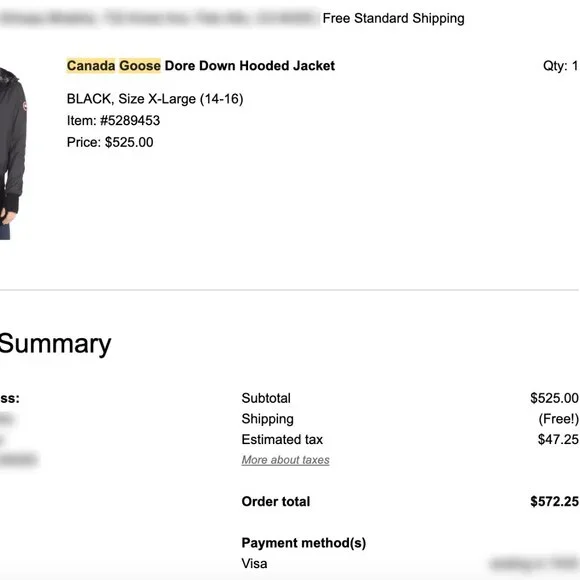Click the Canada Goose jacket product image

pos(13,153)
